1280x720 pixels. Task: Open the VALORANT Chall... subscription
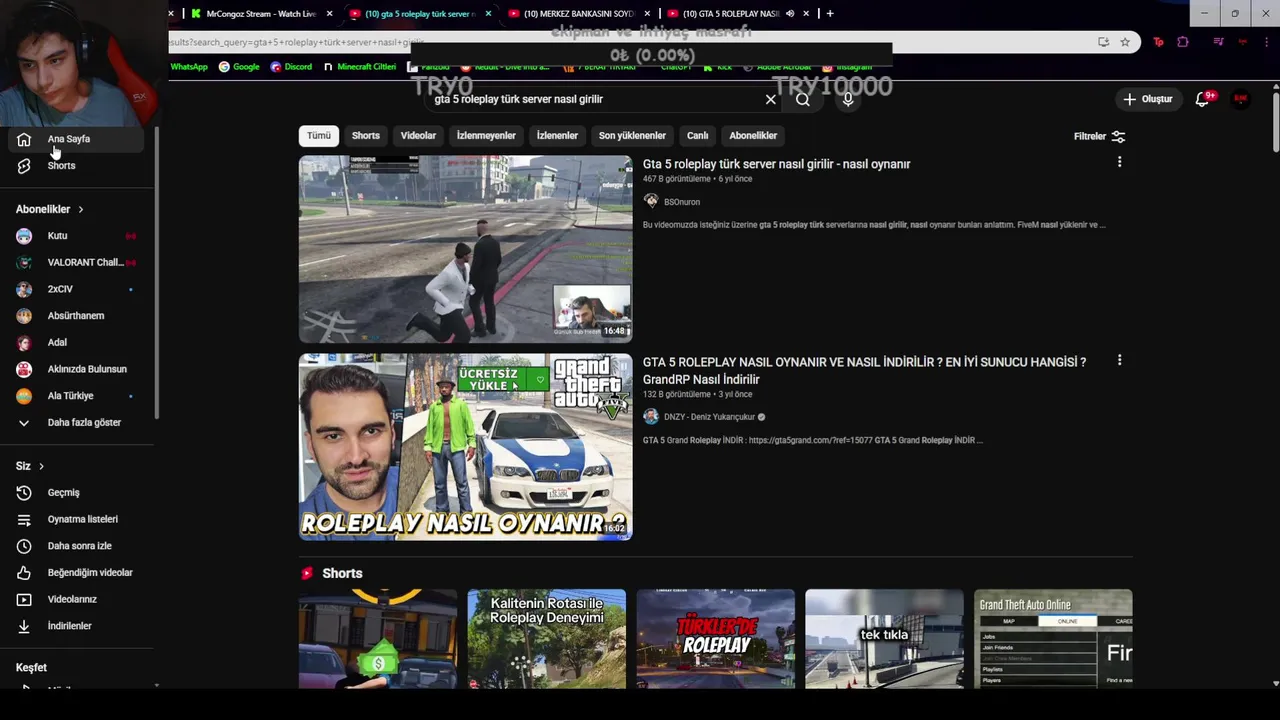tap(76, 262)
